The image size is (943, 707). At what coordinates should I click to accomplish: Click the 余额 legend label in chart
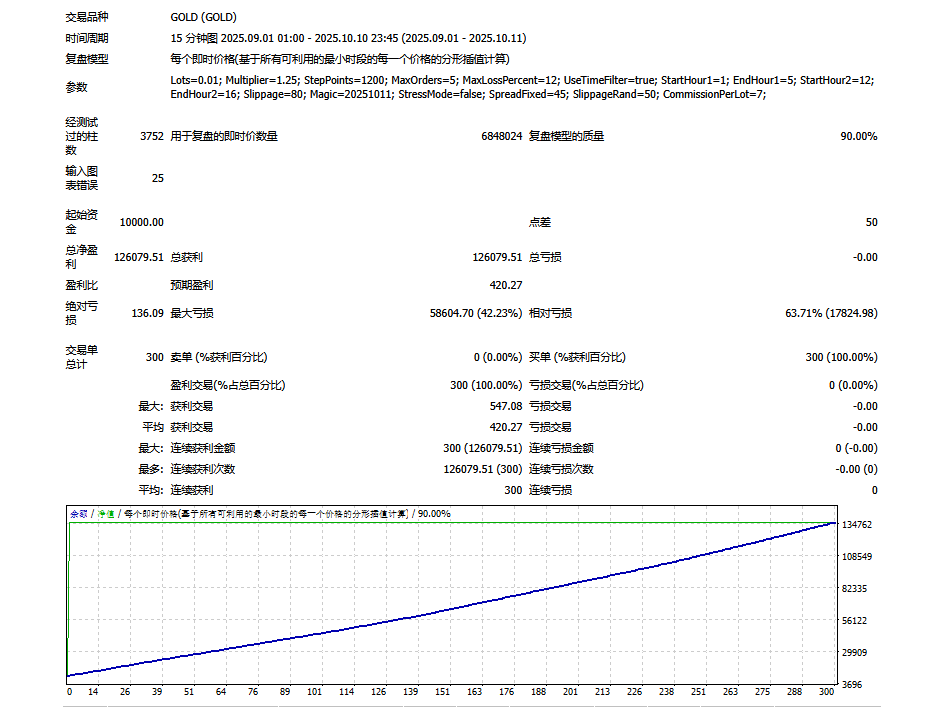[x=79, y=514]
